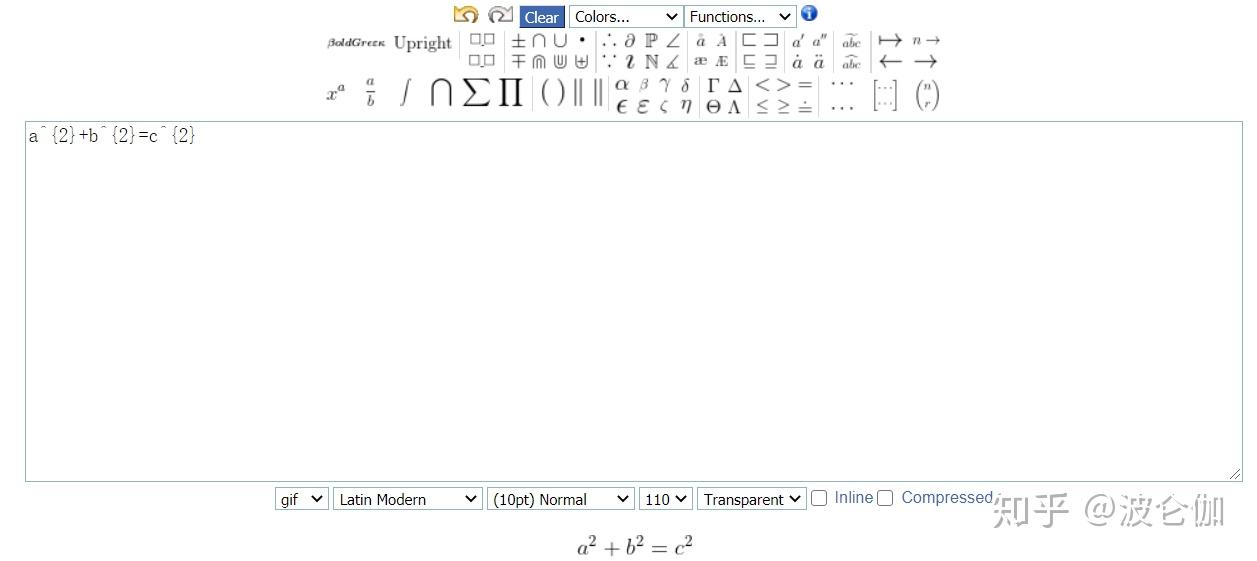Toggle the Inline checkbox

click(819, 498)
